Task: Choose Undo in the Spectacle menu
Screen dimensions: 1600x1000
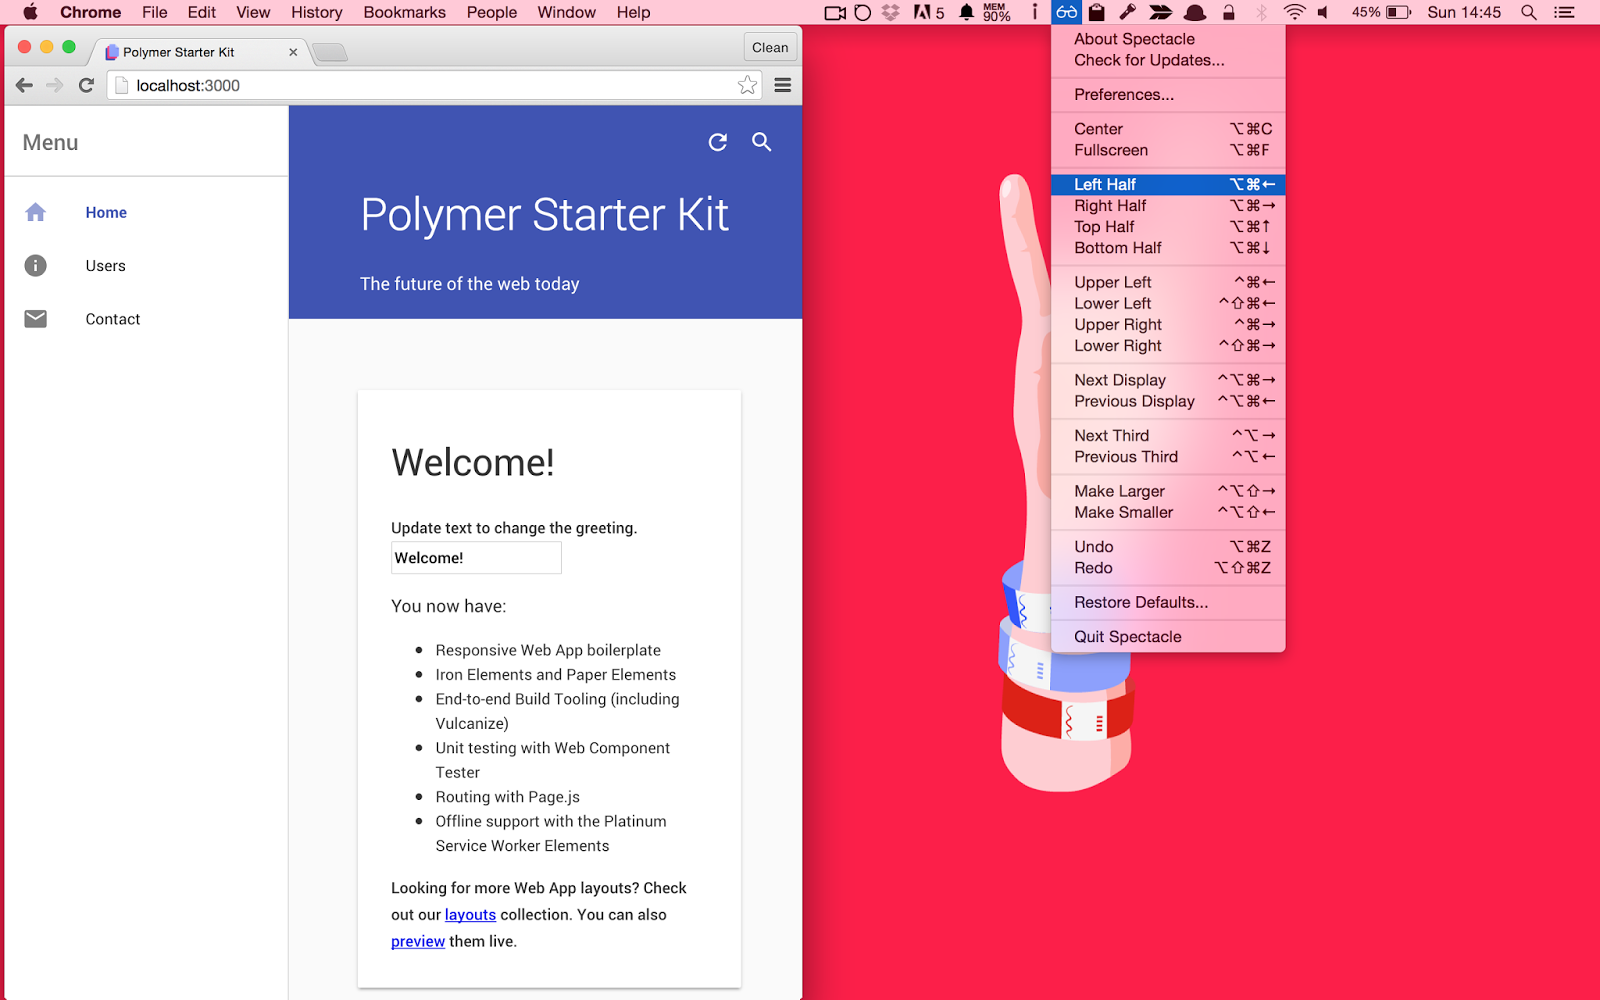Action: pyautogui.click(x=1168, y=546)
